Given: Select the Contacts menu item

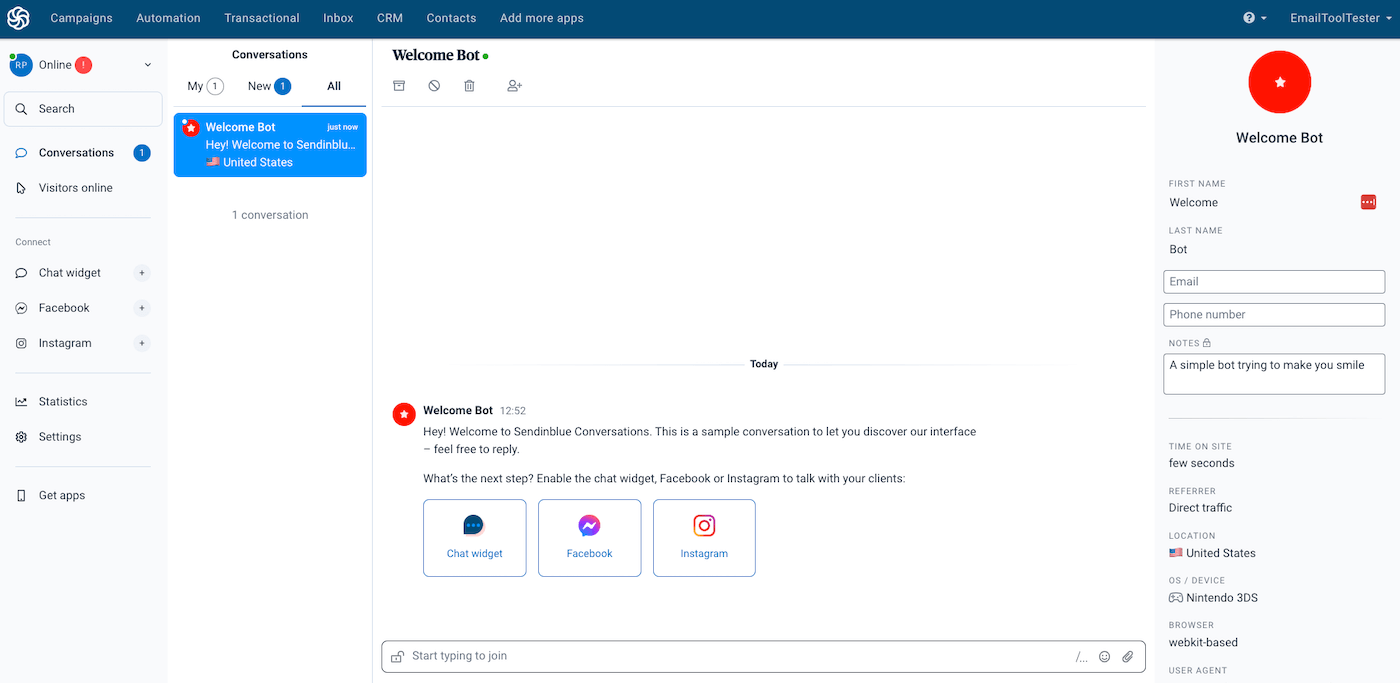Looking at the screenshot, I should click(451, 17).
